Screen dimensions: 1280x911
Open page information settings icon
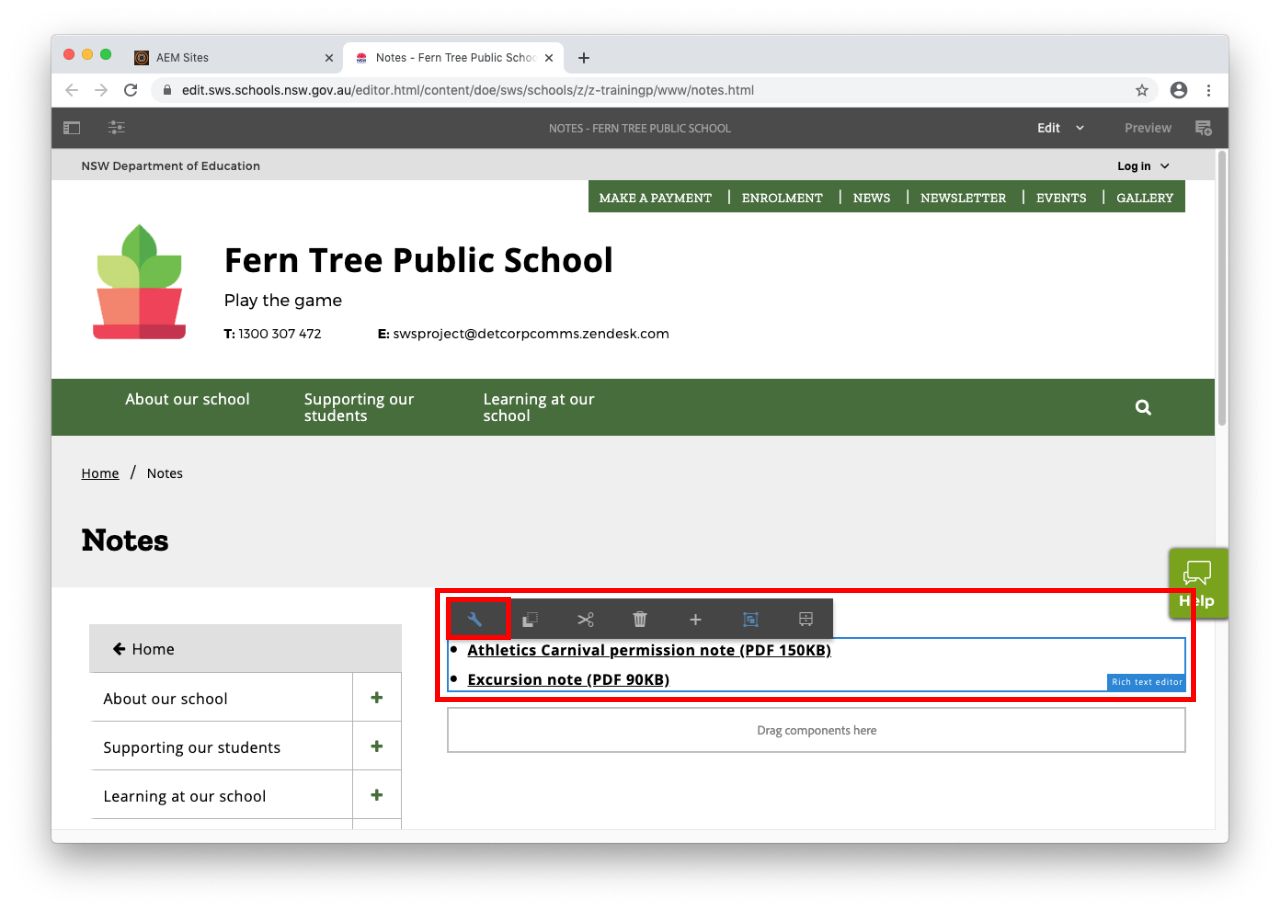[117, 128]
